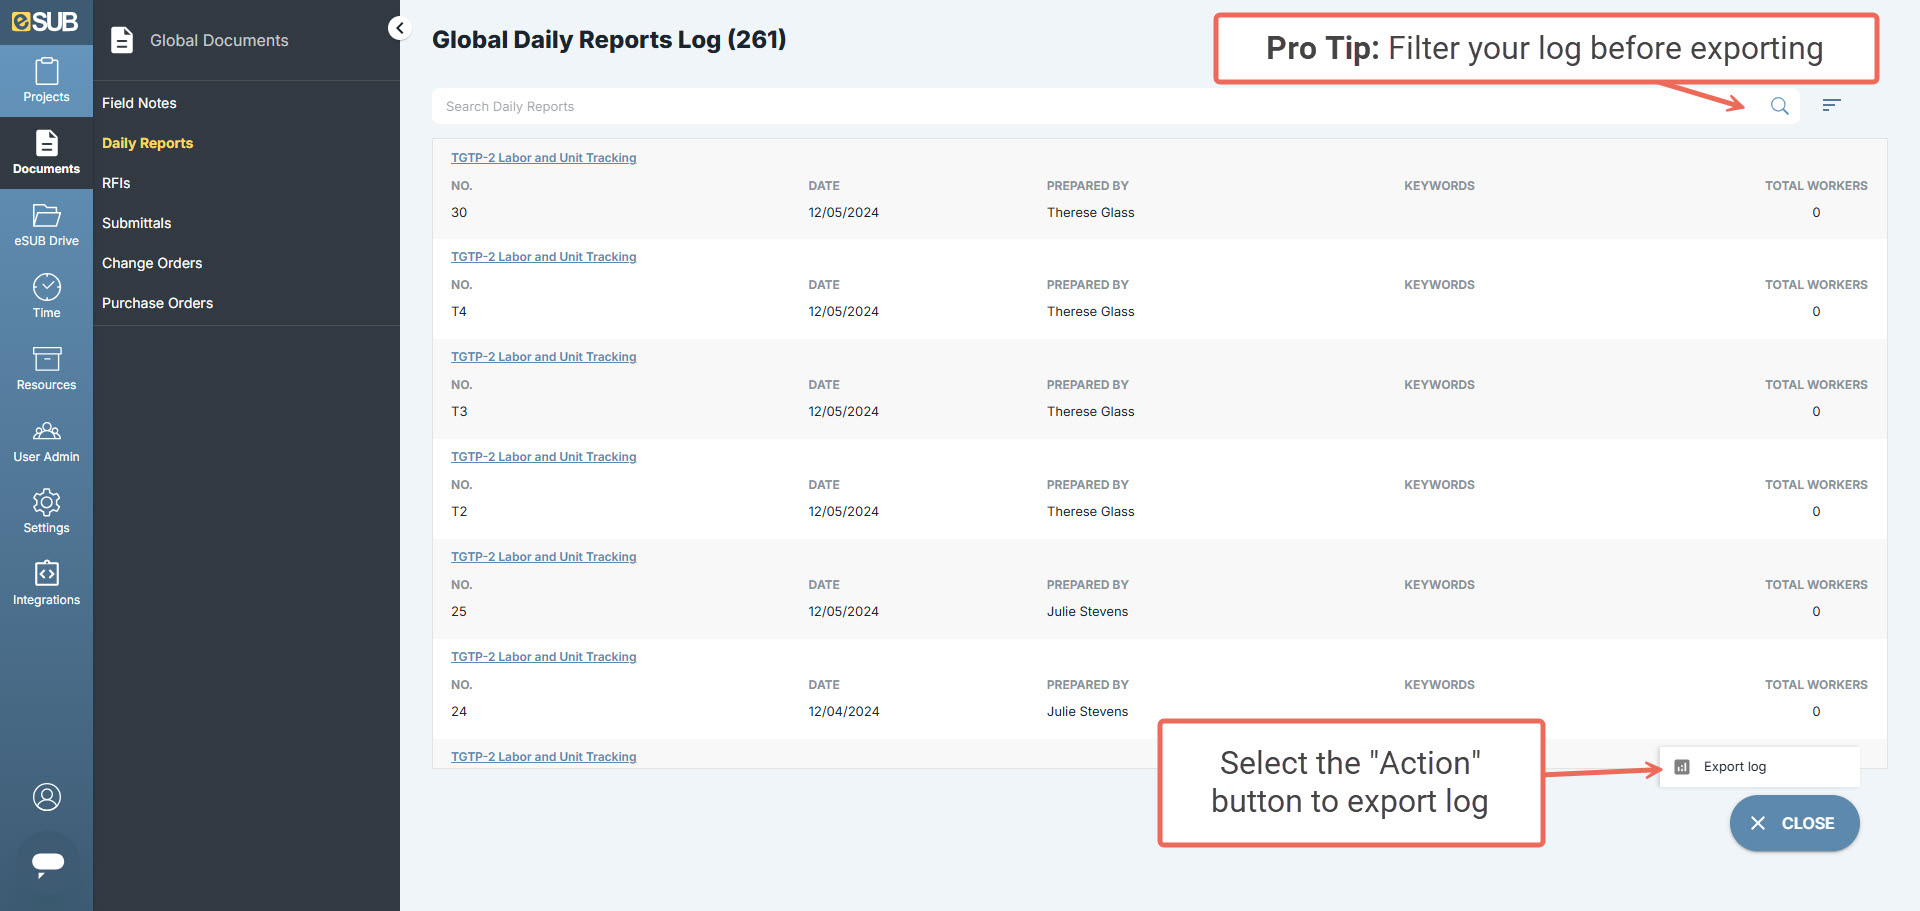Image resolution: width=1920 pixels, height=911 pixels.
Task: Open TGTP-2 link for report No. 30
Action: point(543,158)
